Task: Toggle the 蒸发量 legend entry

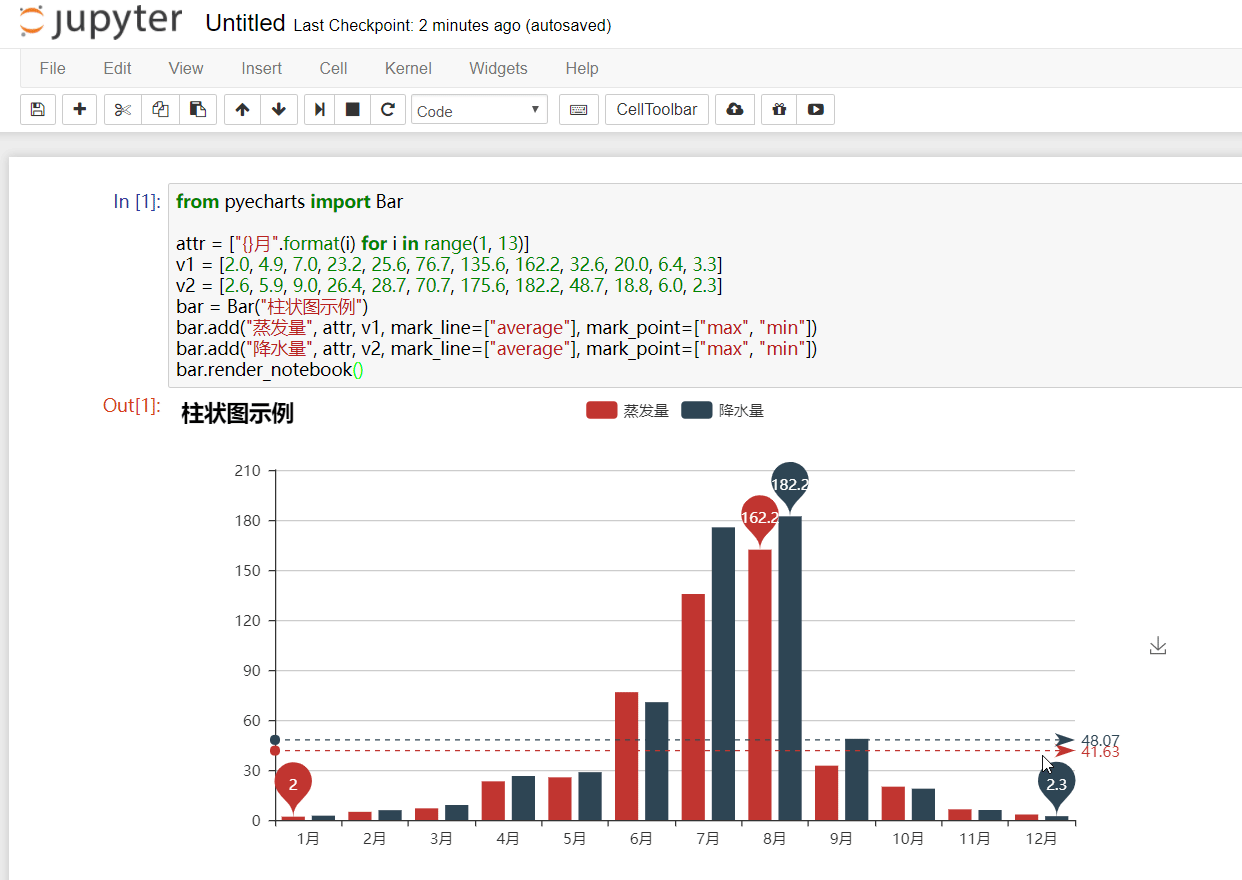Action: click(x=627, y=409)
